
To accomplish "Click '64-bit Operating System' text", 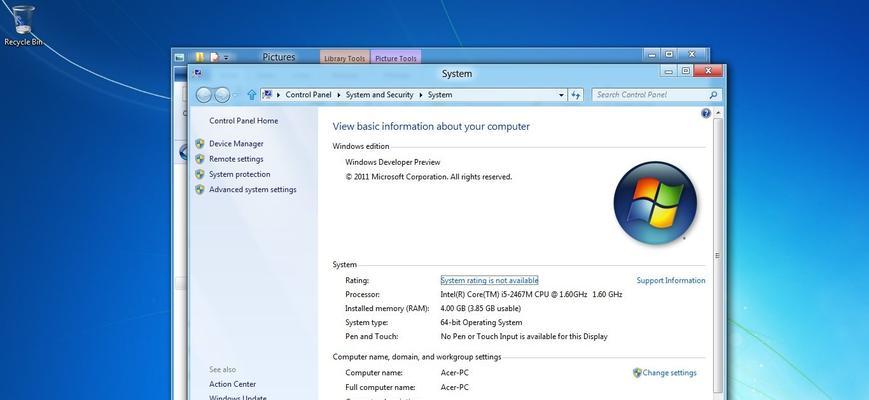I will tap(481, 322).
